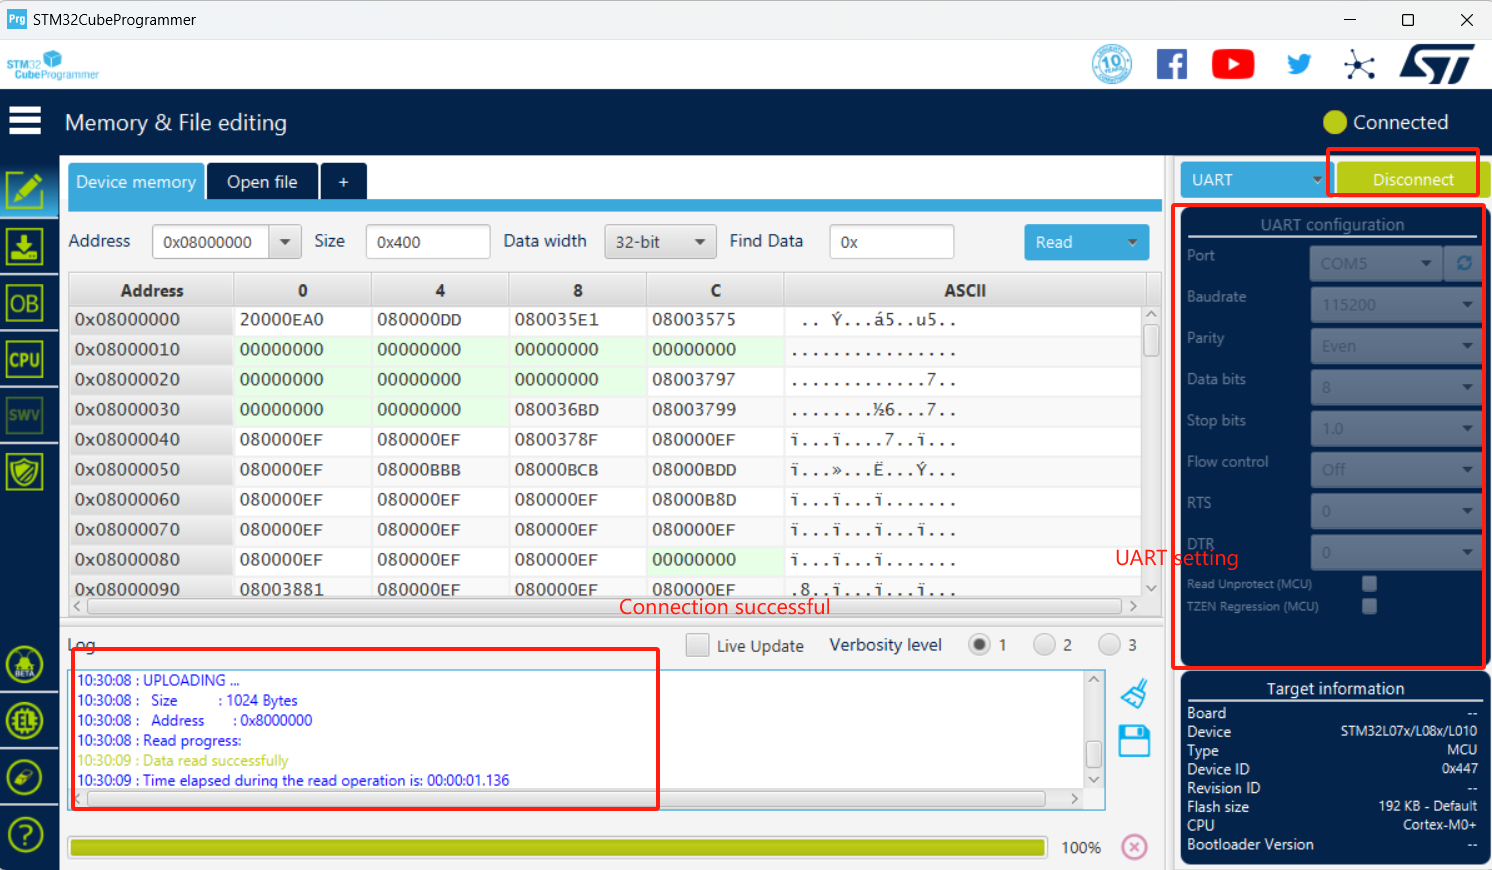Toggle TZEN Regression (MCU) checkbox
1492x870 pixels.
pyautogui.click(x=1369, y=606)
